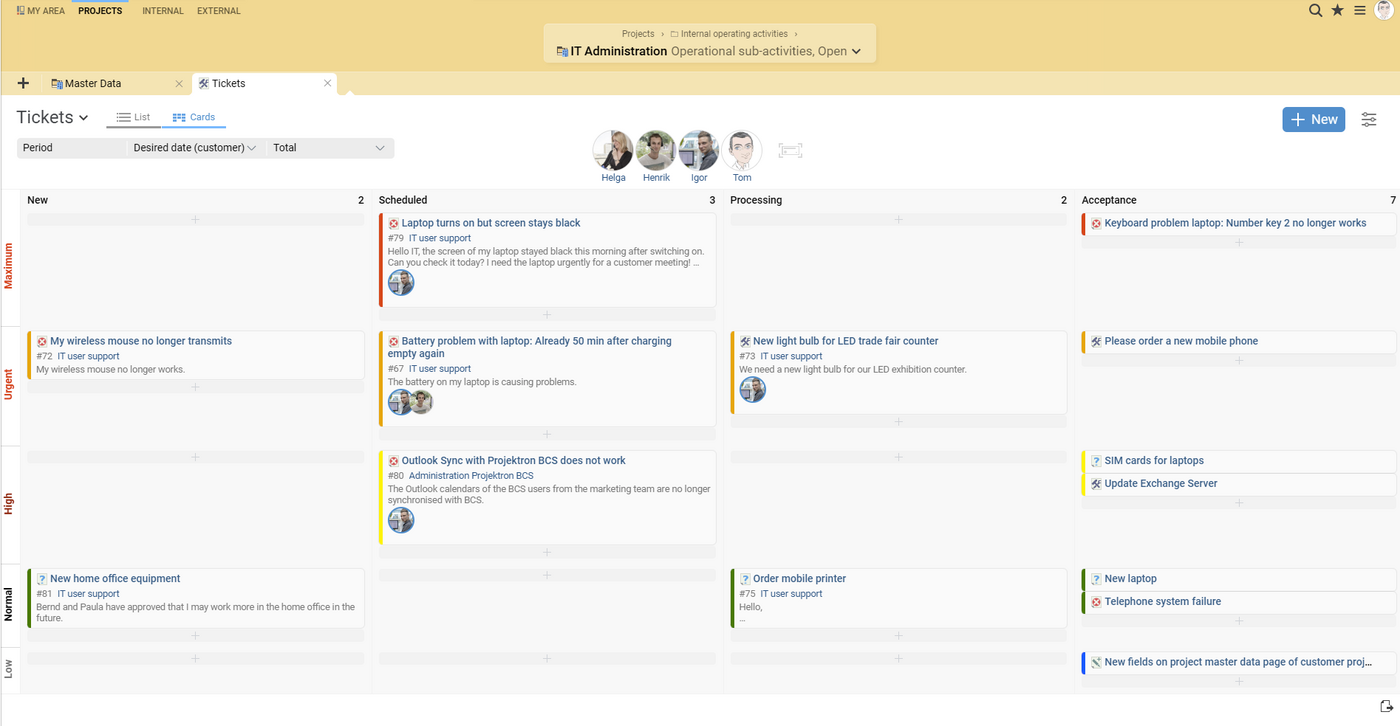This screenshot has width=1400, height=726.
Task: Open Desired date (customer) dropdown
Action: point(195,148)
